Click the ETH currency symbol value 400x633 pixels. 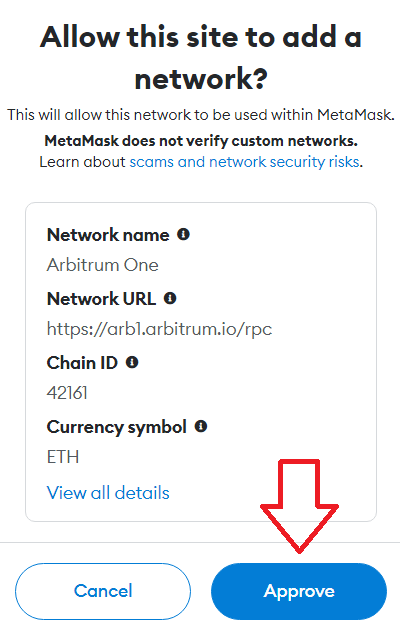pos(63,457)
